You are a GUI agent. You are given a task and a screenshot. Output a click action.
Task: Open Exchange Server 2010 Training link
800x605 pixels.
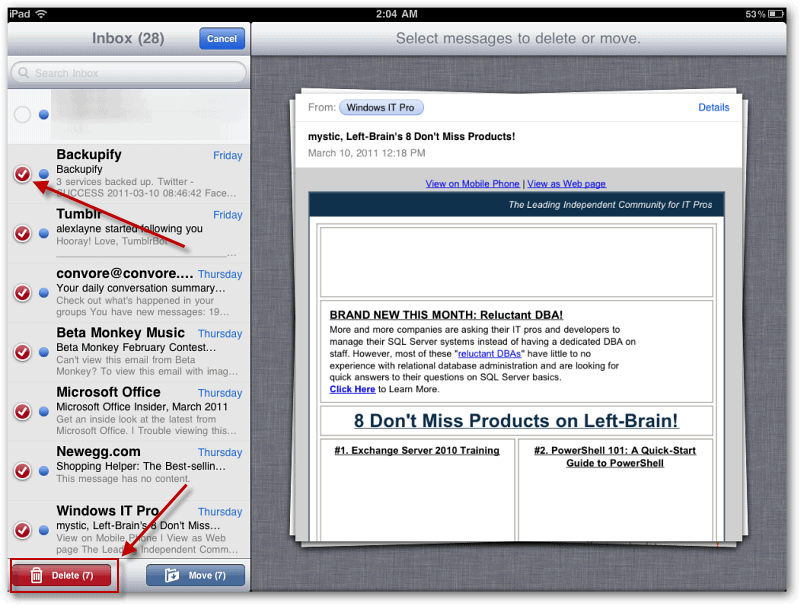tap(417, 450)
